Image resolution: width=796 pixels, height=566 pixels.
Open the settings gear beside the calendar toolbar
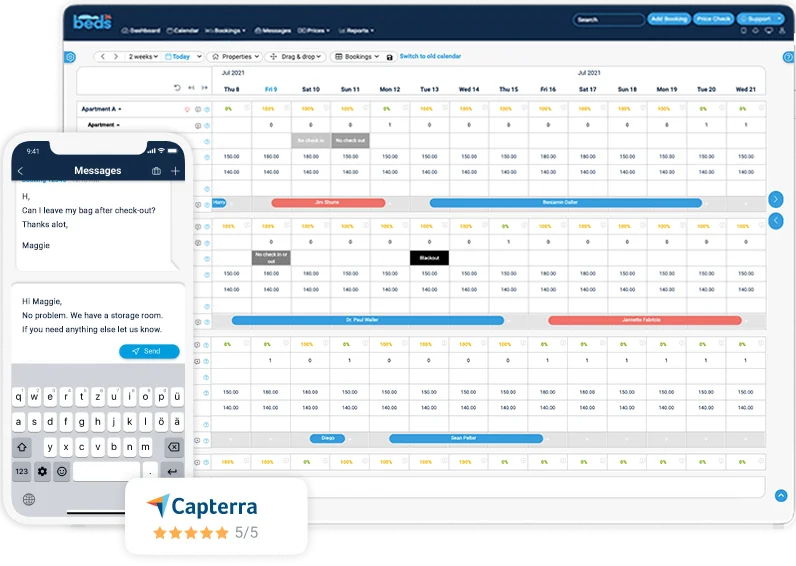tap(70, 57)
